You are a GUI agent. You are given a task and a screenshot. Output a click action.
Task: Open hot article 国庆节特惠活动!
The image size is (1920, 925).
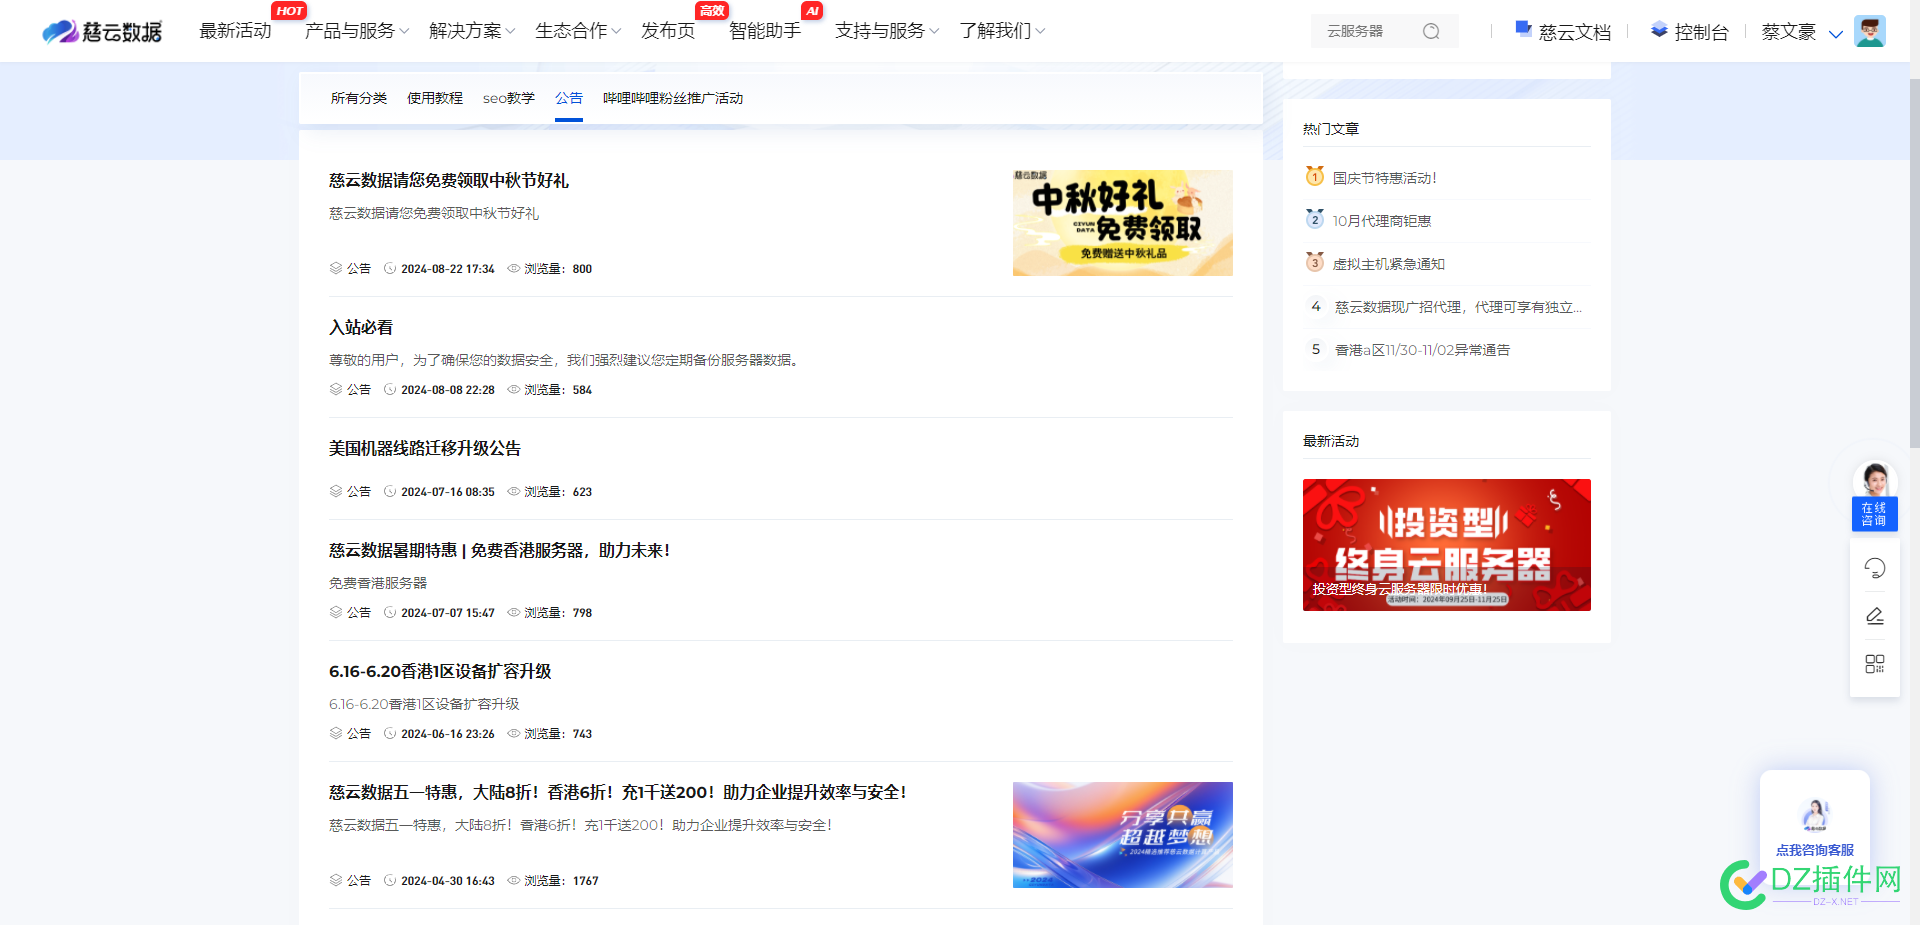click(1384, 178)
